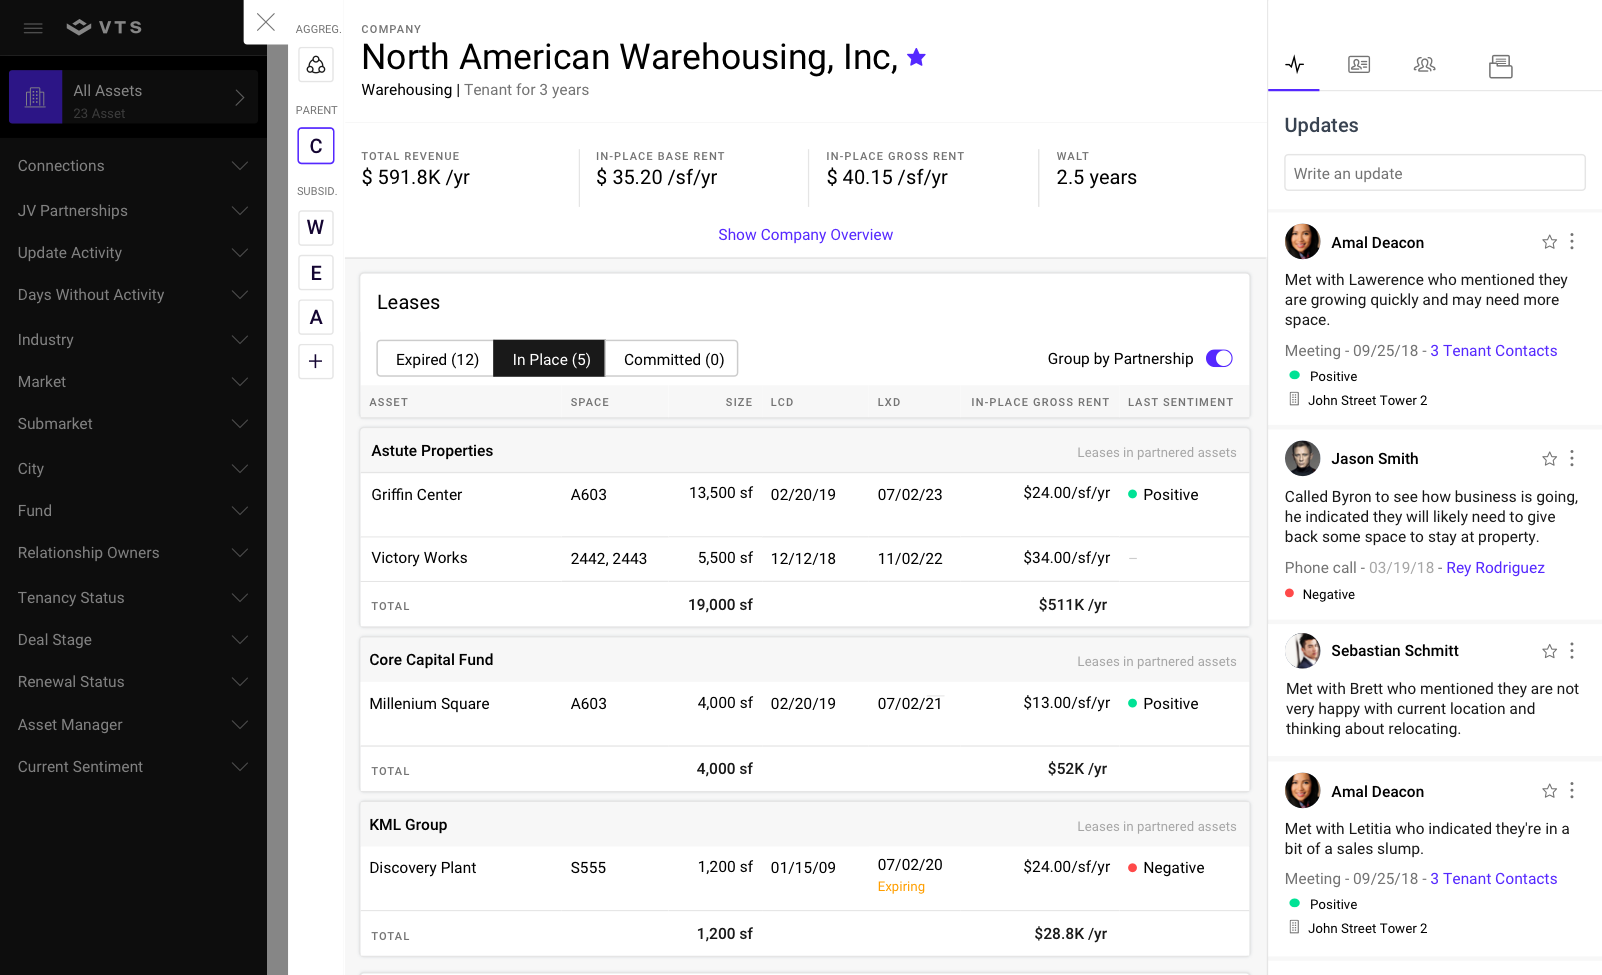Open the contact card tab icon
The width and height of the screenshot is (1602, 975).
(x=1359, y=65)
